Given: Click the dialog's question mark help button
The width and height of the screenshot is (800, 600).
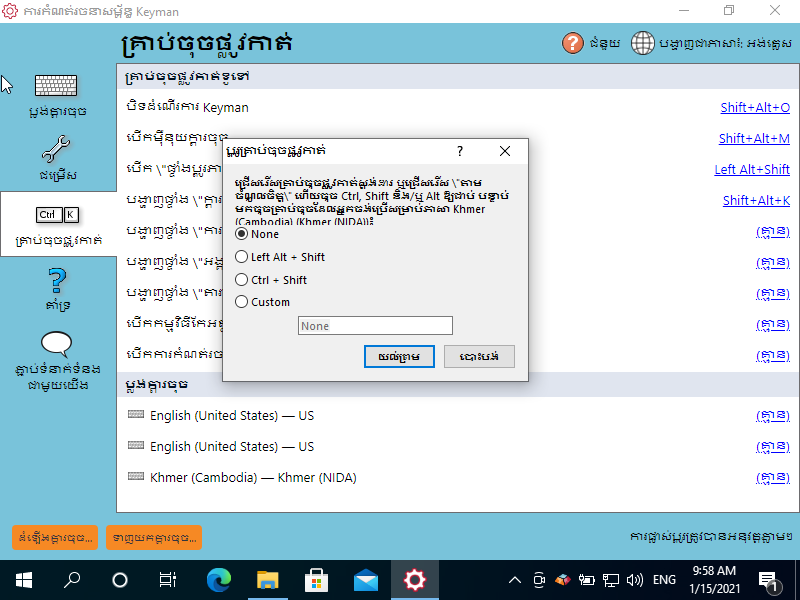Looking at the screenshot, I should (x=460, y=151).
